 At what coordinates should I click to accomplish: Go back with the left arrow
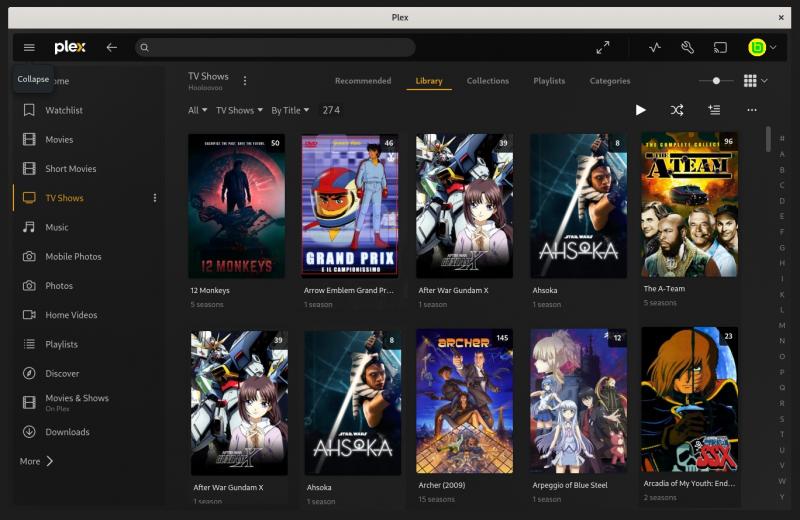(x=112, y=47)
